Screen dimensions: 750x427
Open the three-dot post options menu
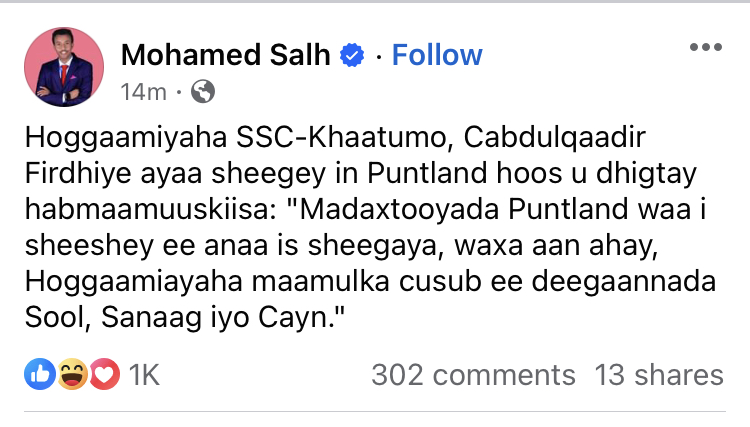(x=706, y=49)
